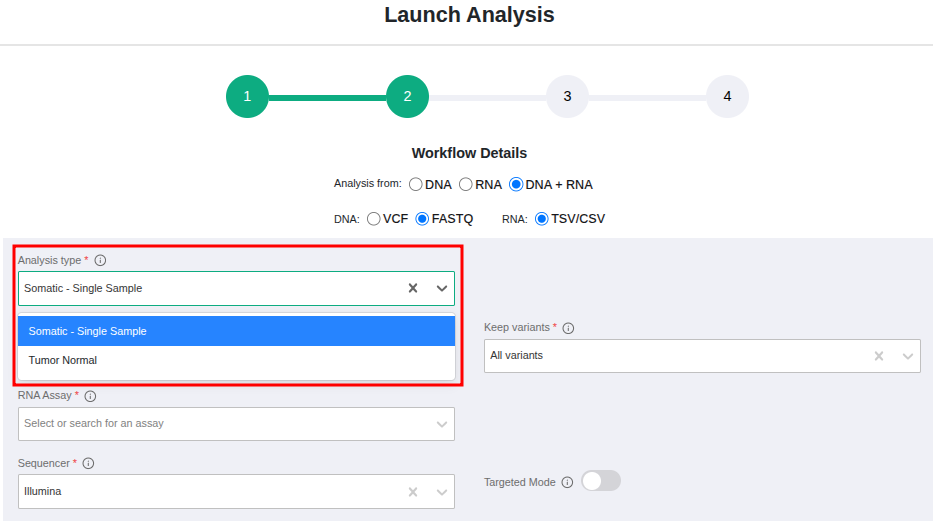This screenshot has height=521, width=933.
Task: Click info icon next to Targeted Mode
Action: [x=567, y=482]
